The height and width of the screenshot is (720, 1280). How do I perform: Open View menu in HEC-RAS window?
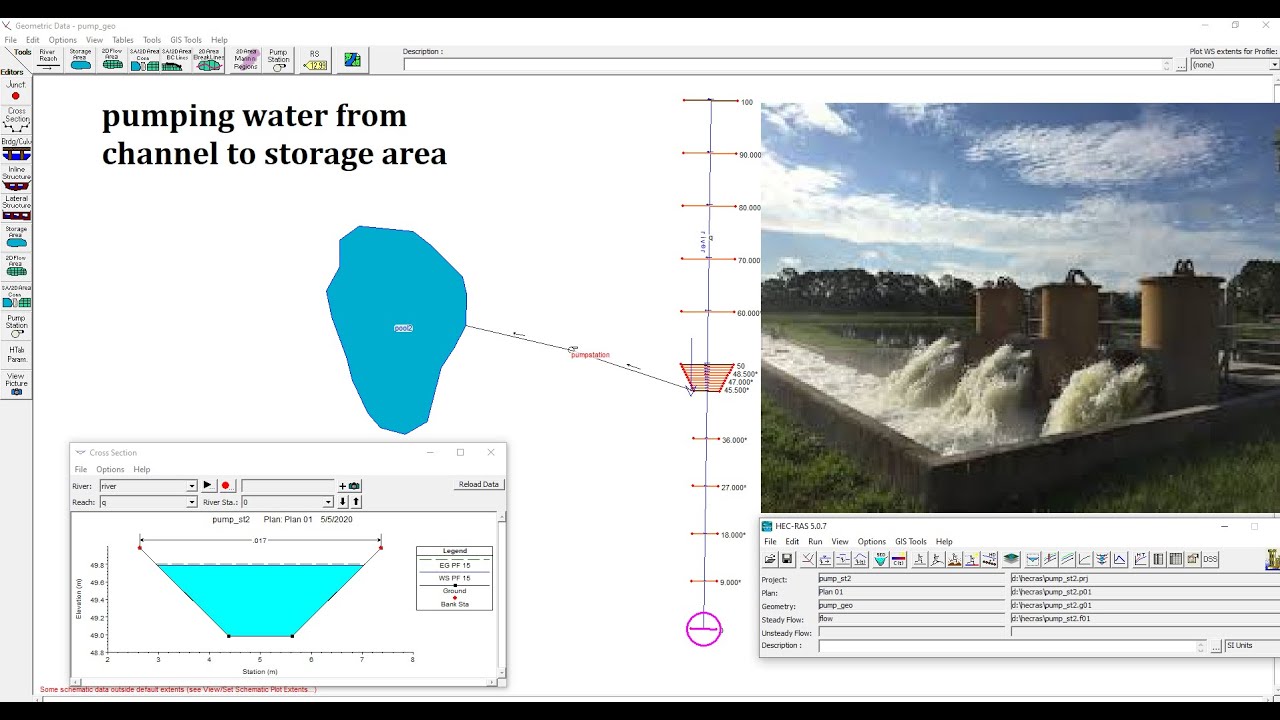[x=840, y=541]
